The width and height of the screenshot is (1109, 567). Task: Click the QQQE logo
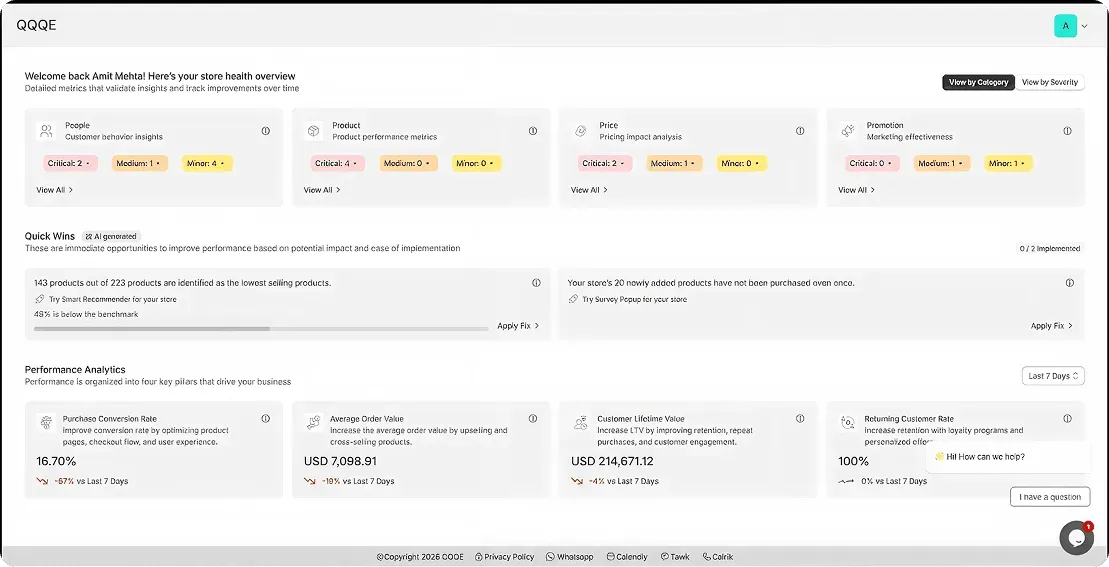36,25
